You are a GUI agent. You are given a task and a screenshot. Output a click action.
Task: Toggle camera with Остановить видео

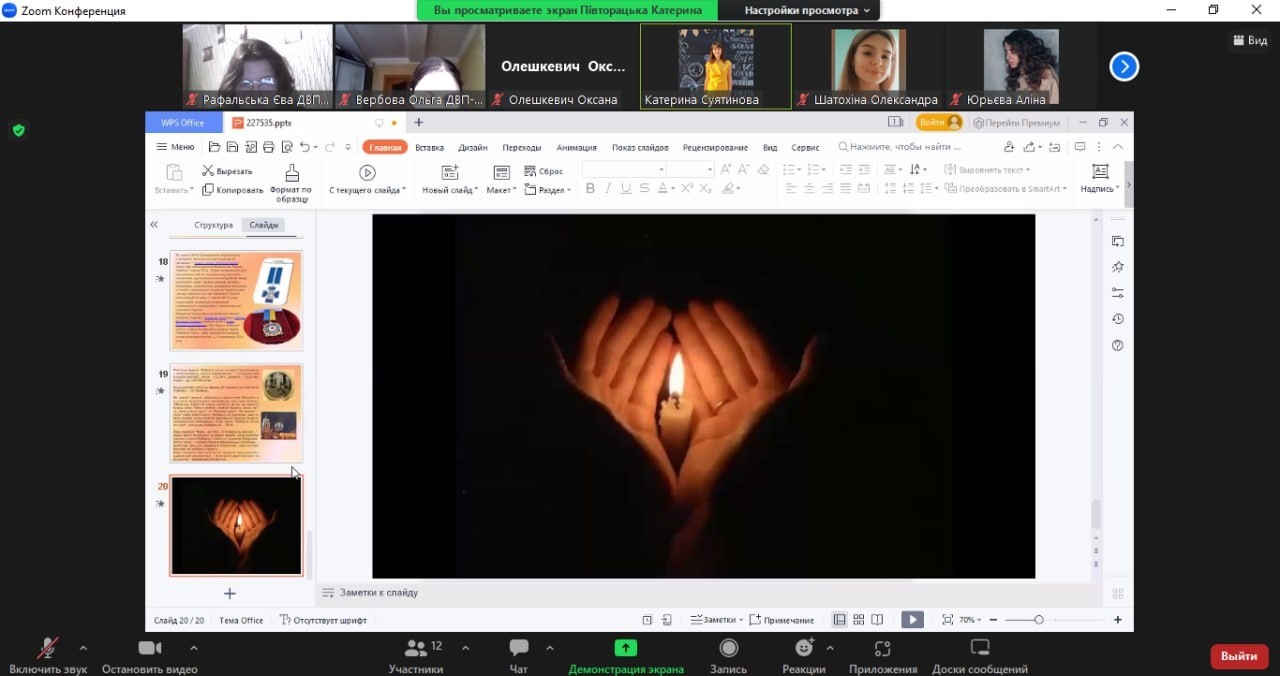coord(150,648)
